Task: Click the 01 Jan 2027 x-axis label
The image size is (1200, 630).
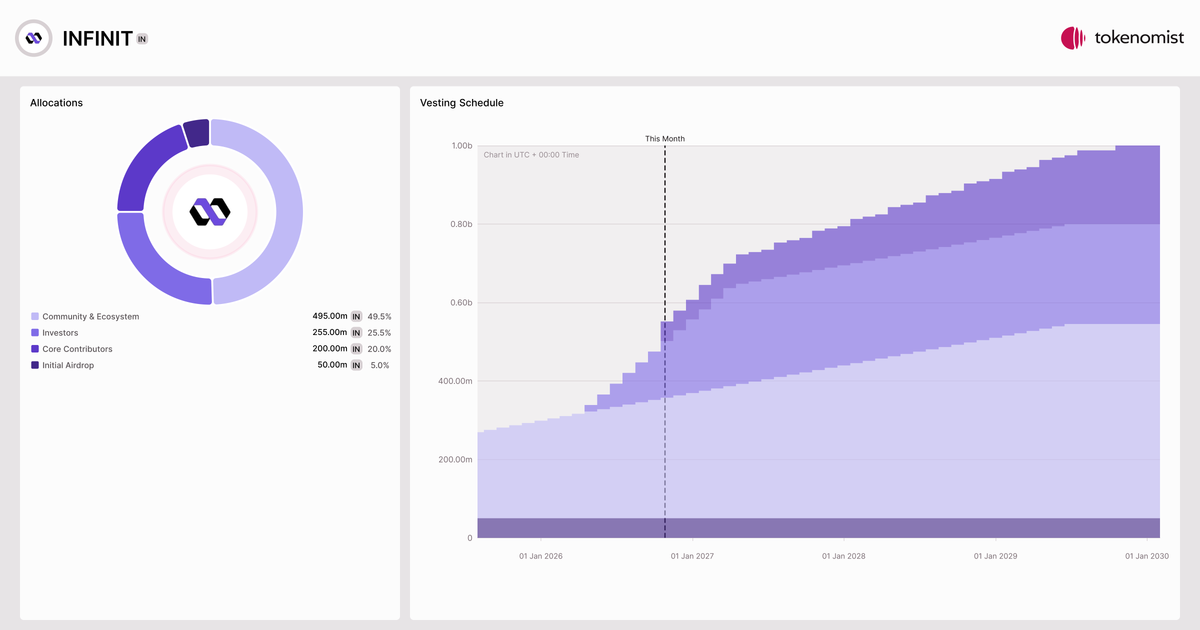Action: pos(692,556)
